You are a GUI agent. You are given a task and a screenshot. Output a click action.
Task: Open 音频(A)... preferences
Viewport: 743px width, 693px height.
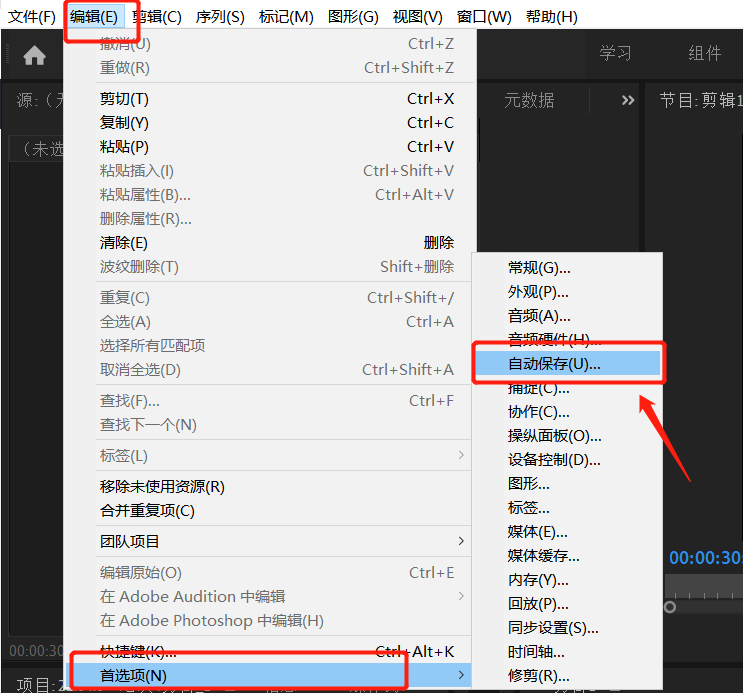pyautogui.click(x=567, y=316)
